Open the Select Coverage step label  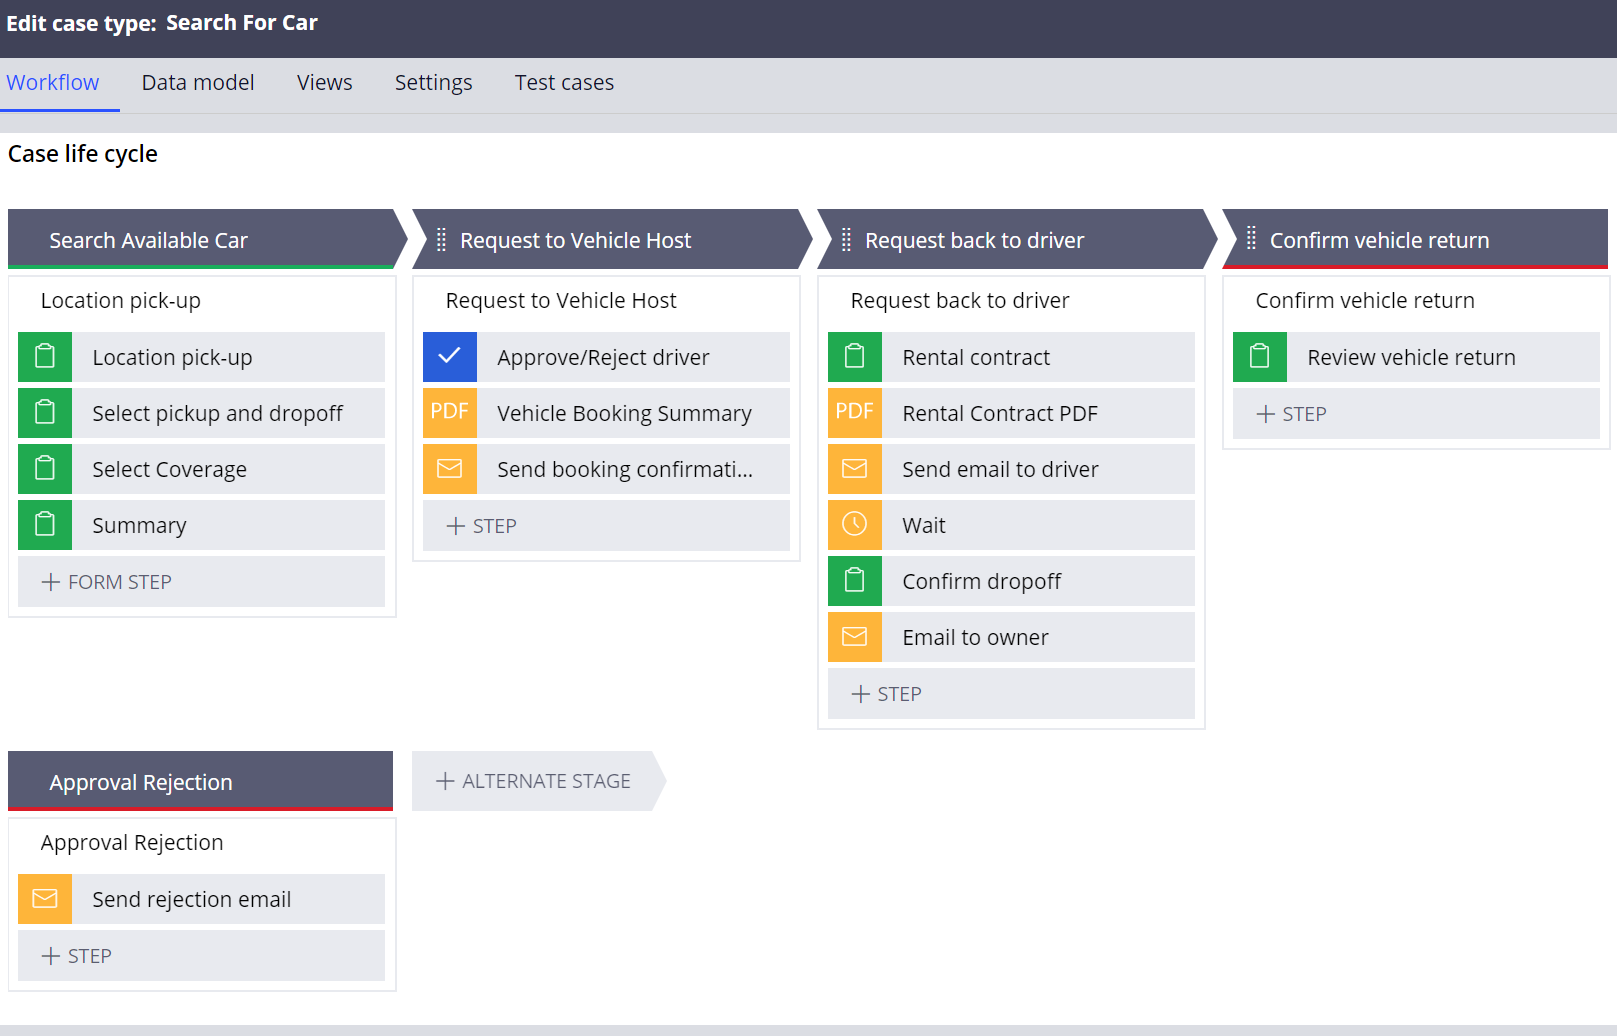(169, 469)
